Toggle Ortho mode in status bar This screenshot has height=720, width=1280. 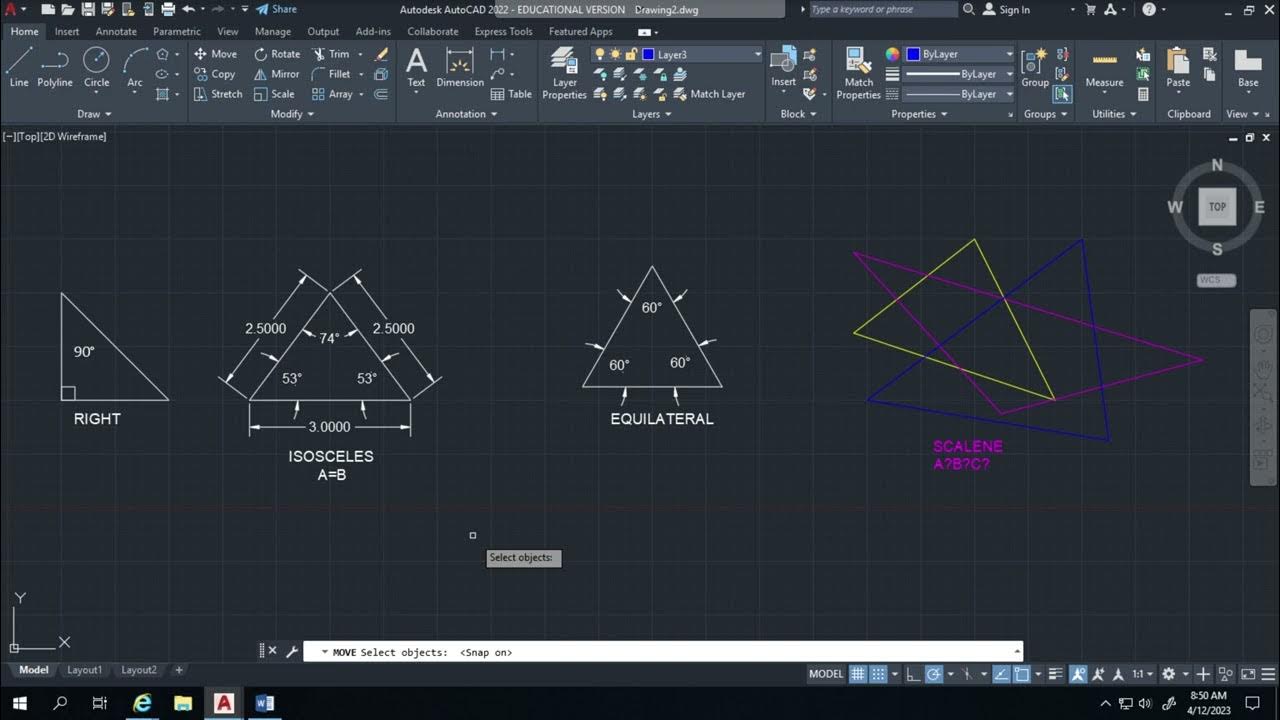click(912, 674)
